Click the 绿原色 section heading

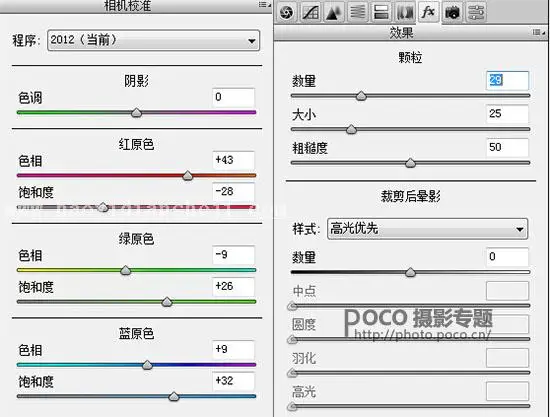point(136,239)
